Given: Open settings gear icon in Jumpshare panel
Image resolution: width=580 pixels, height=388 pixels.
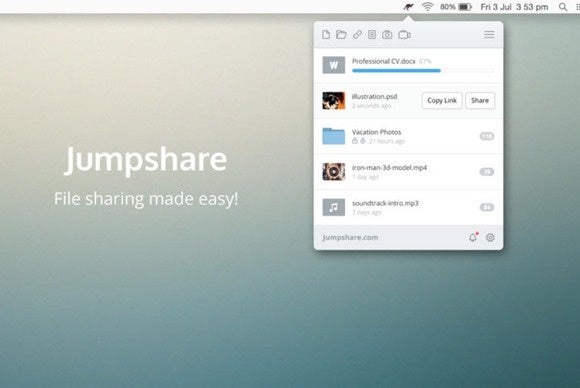Looking at the screenshot, I should tap(490, 237).
